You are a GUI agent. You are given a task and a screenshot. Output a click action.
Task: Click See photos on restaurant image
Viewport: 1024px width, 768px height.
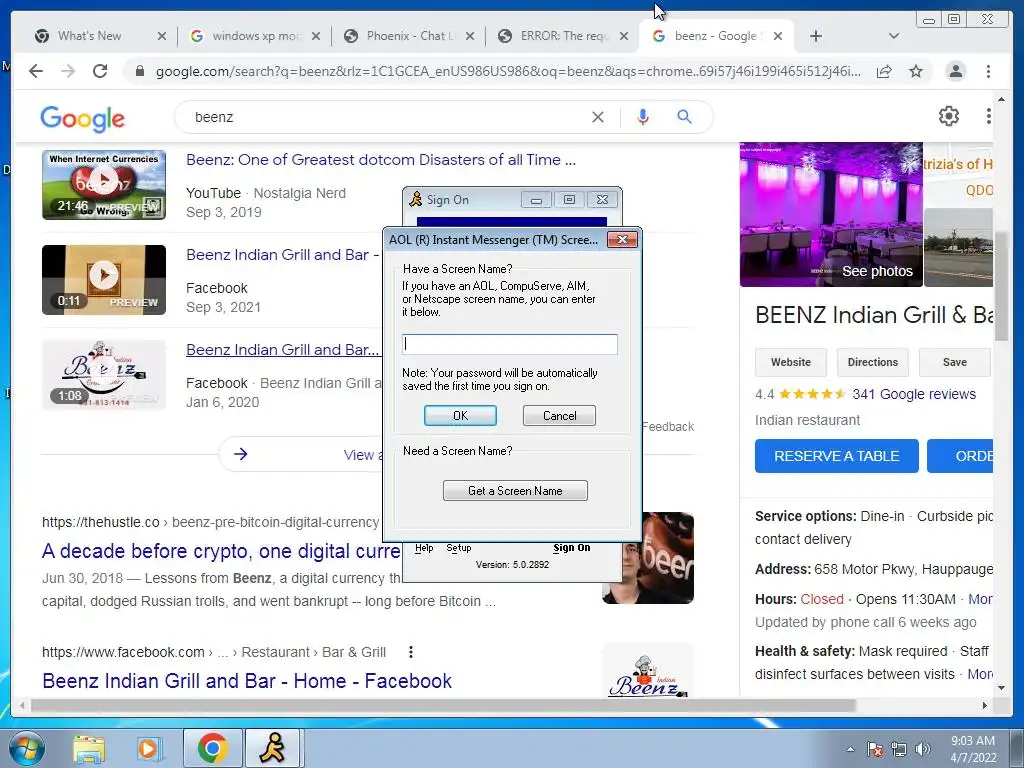877,271
